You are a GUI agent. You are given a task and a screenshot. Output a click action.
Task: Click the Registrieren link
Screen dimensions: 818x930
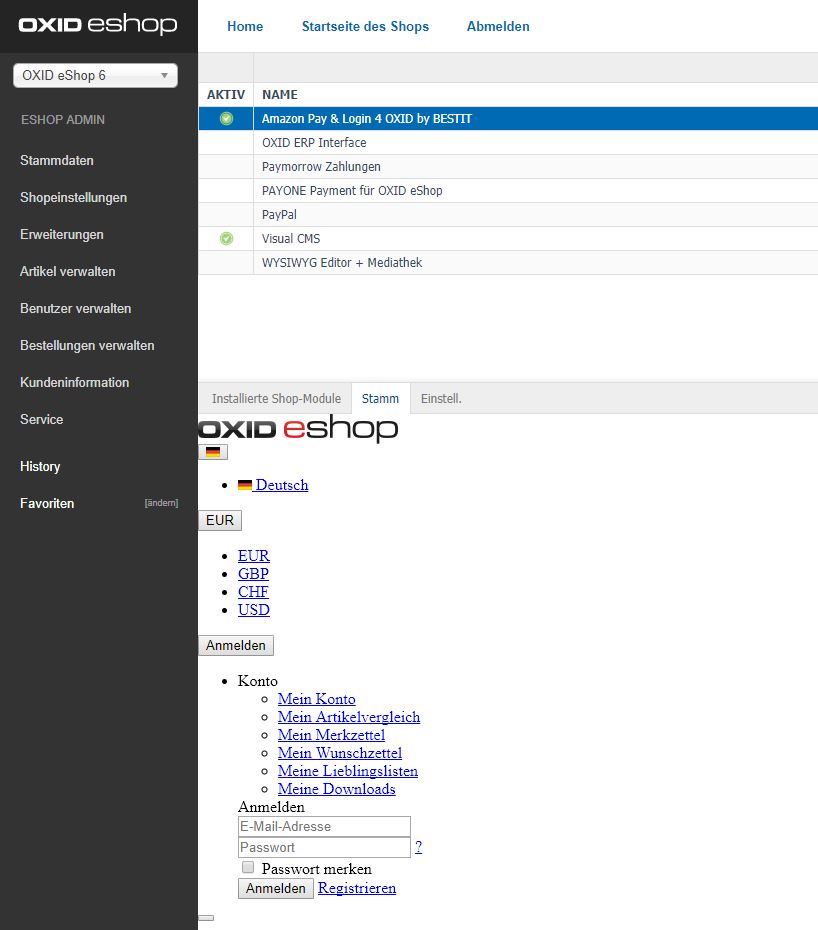point(357,888)
